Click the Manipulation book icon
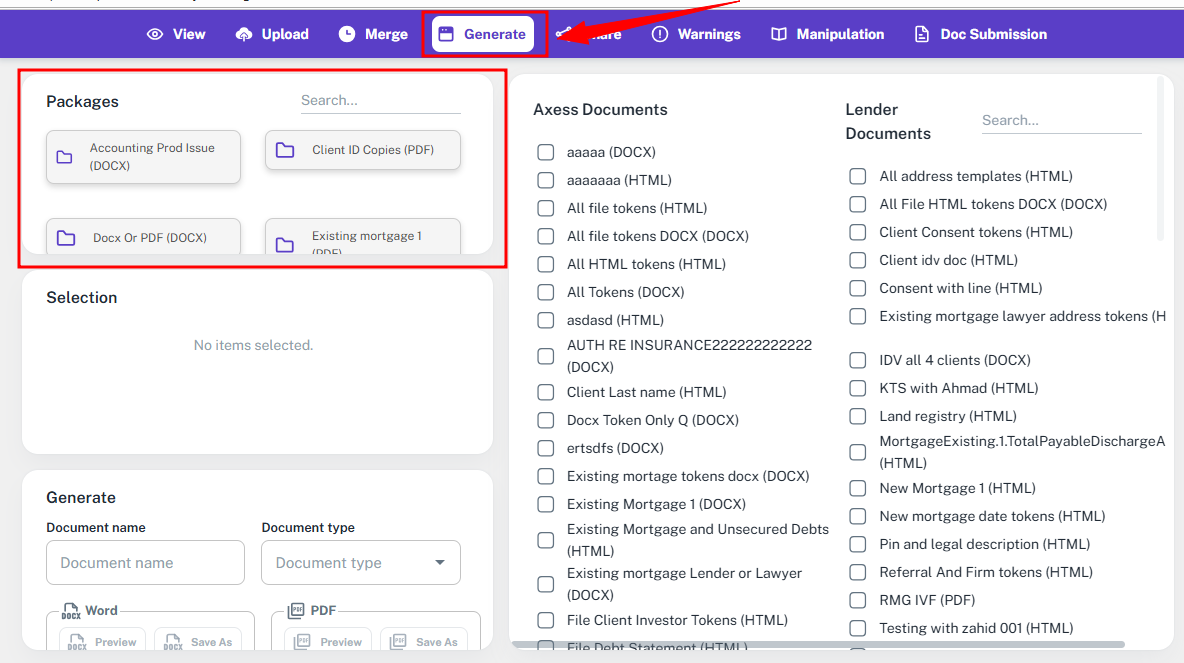Viewport: 1184px width, 663px height. [x=779, y=34]
